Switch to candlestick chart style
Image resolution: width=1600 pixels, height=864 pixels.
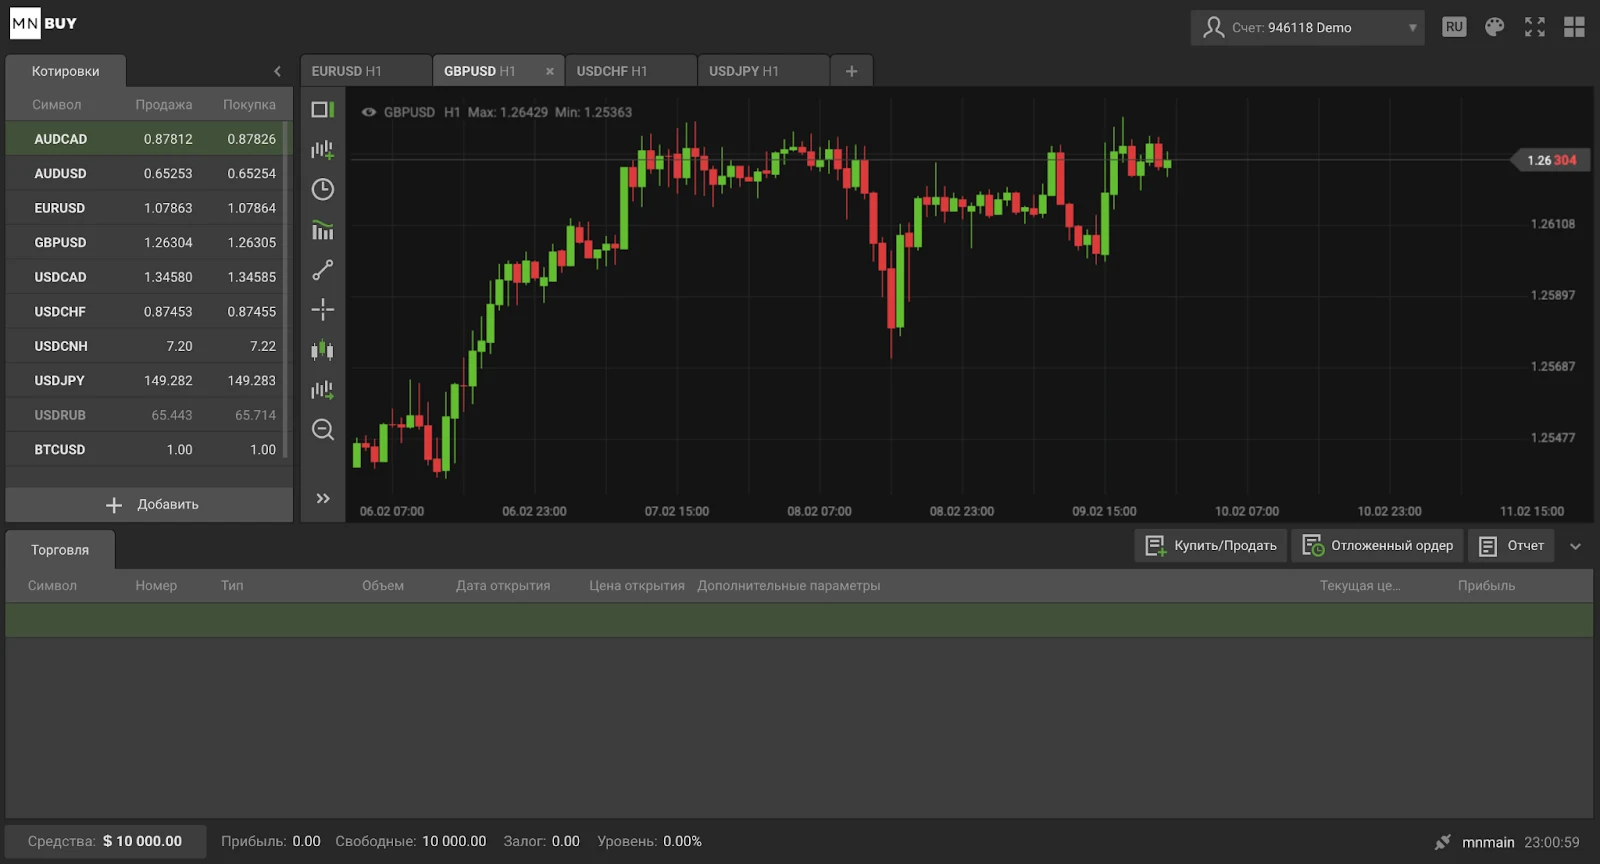pyautogui.click(x=322, y=350)
